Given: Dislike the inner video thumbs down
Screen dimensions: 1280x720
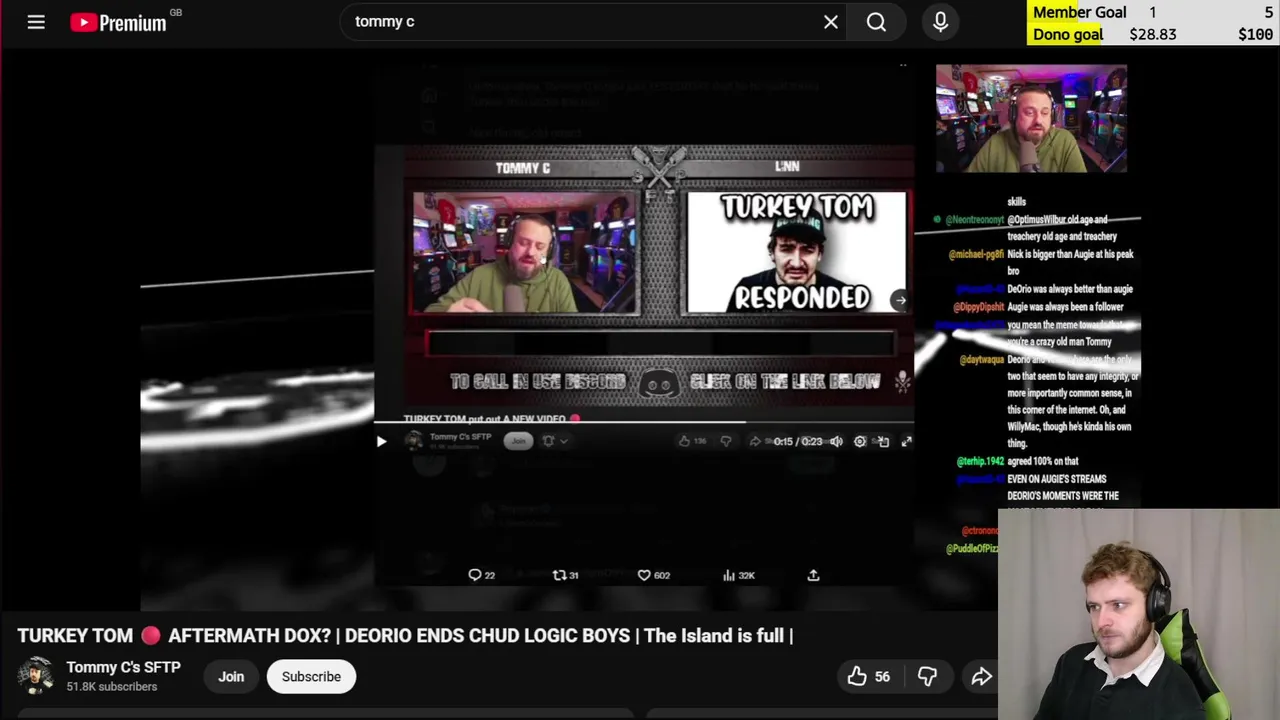Looking at the screenshot, I should pyautogui.click(x=726, y=441).
